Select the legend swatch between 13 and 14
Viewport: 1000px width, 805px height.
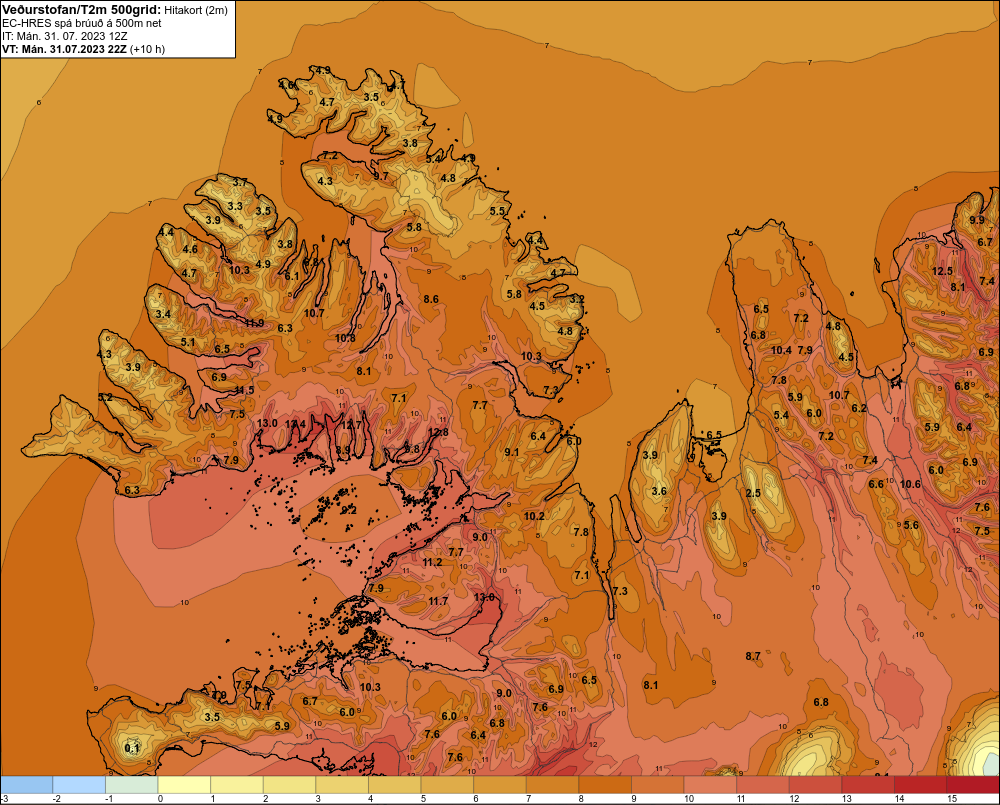pyautogui.click(x=868, y=785)
